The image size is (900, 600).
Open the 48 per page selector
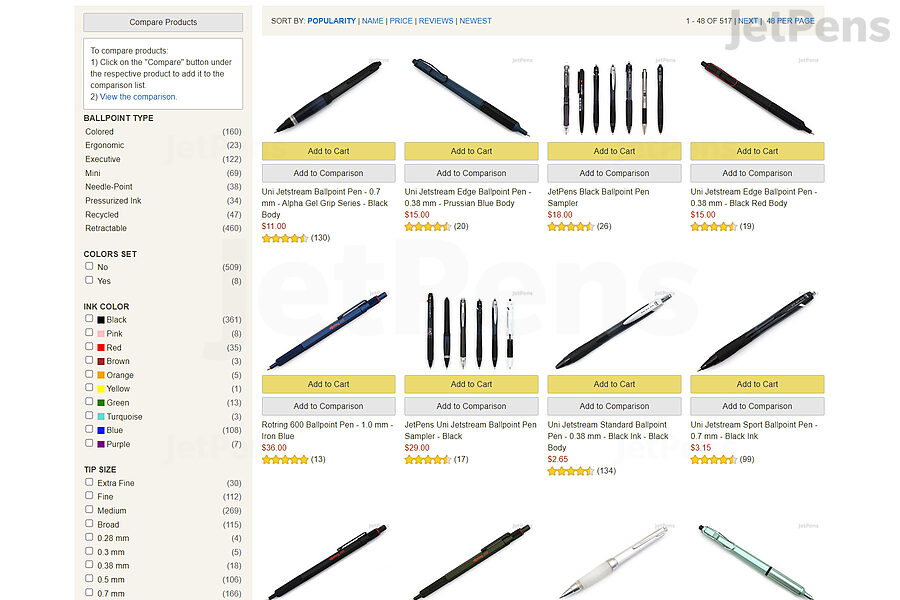point(790,21)
